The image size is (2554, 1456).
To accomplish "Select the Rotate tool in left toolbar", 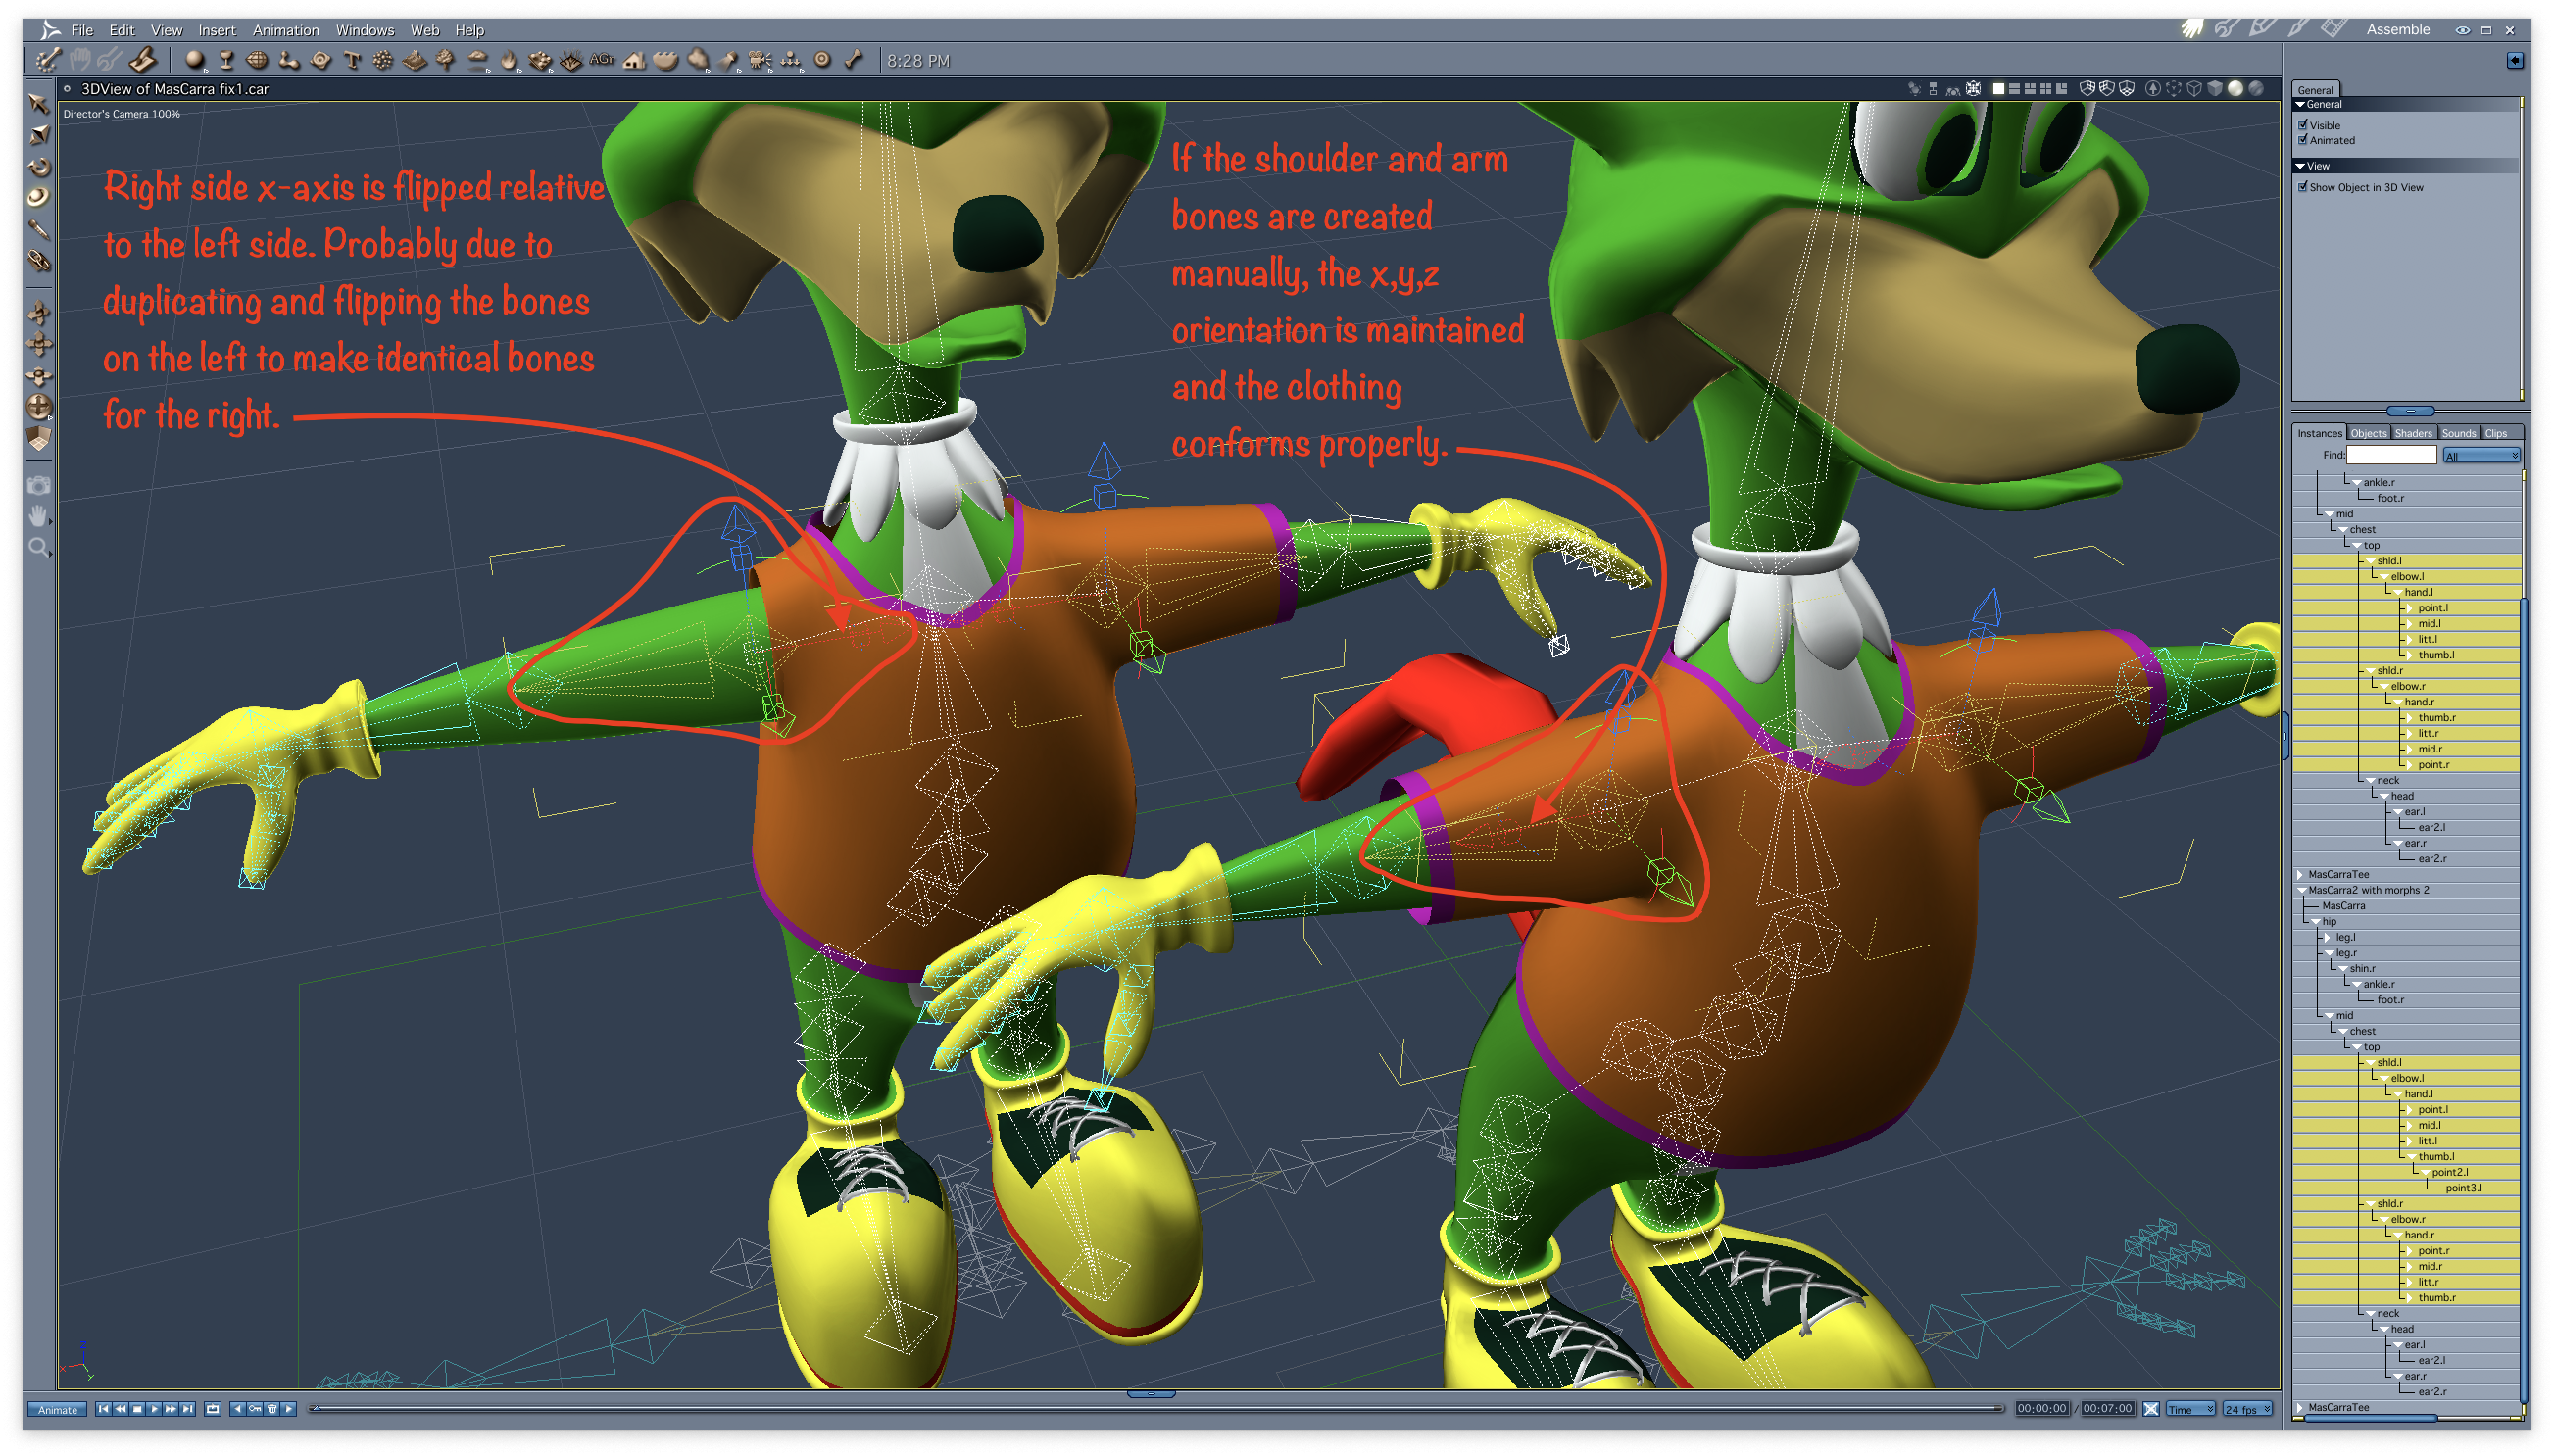I will pyautogui.click(x=39, y=166).
